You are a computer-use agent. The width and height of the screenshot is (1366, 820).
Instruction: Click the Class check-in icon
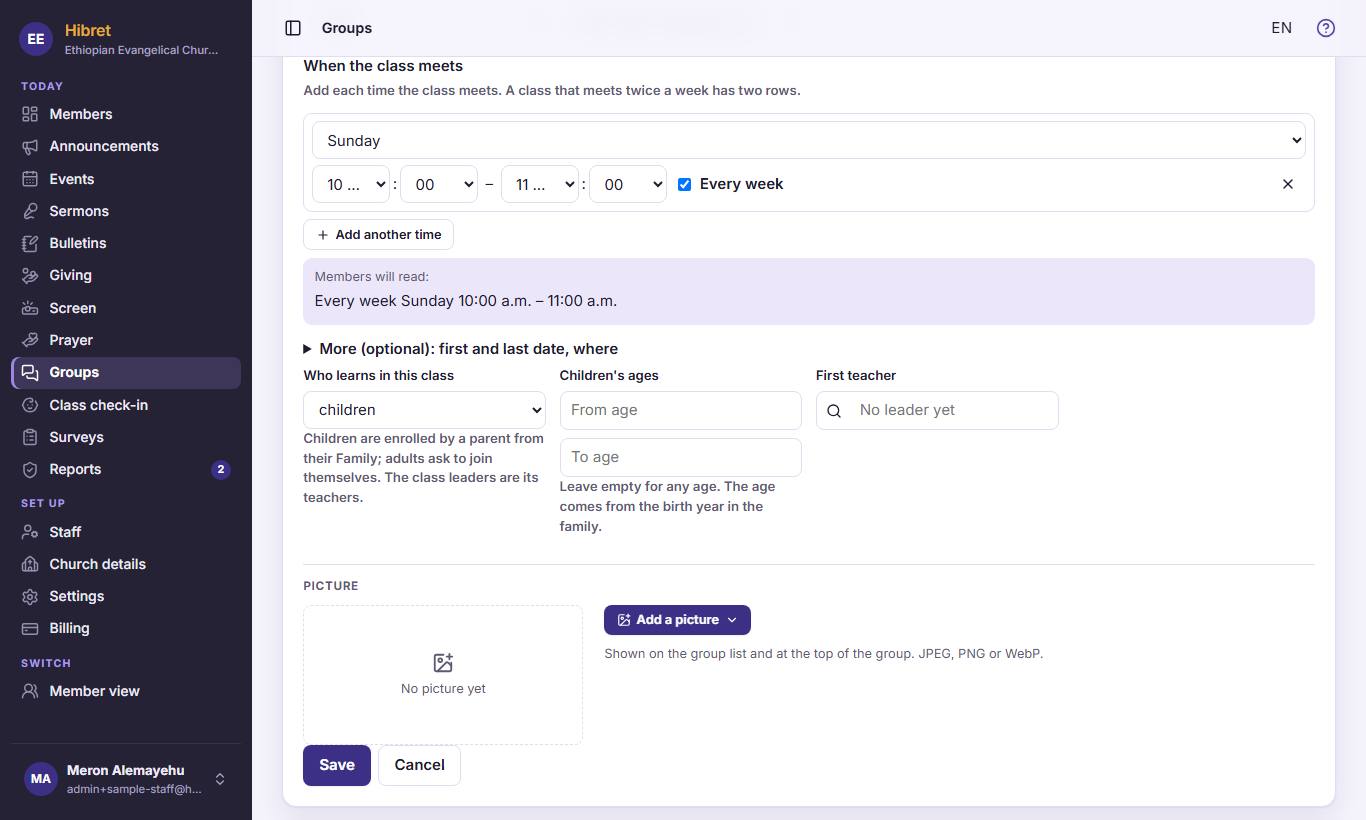(x=30, y=405)
